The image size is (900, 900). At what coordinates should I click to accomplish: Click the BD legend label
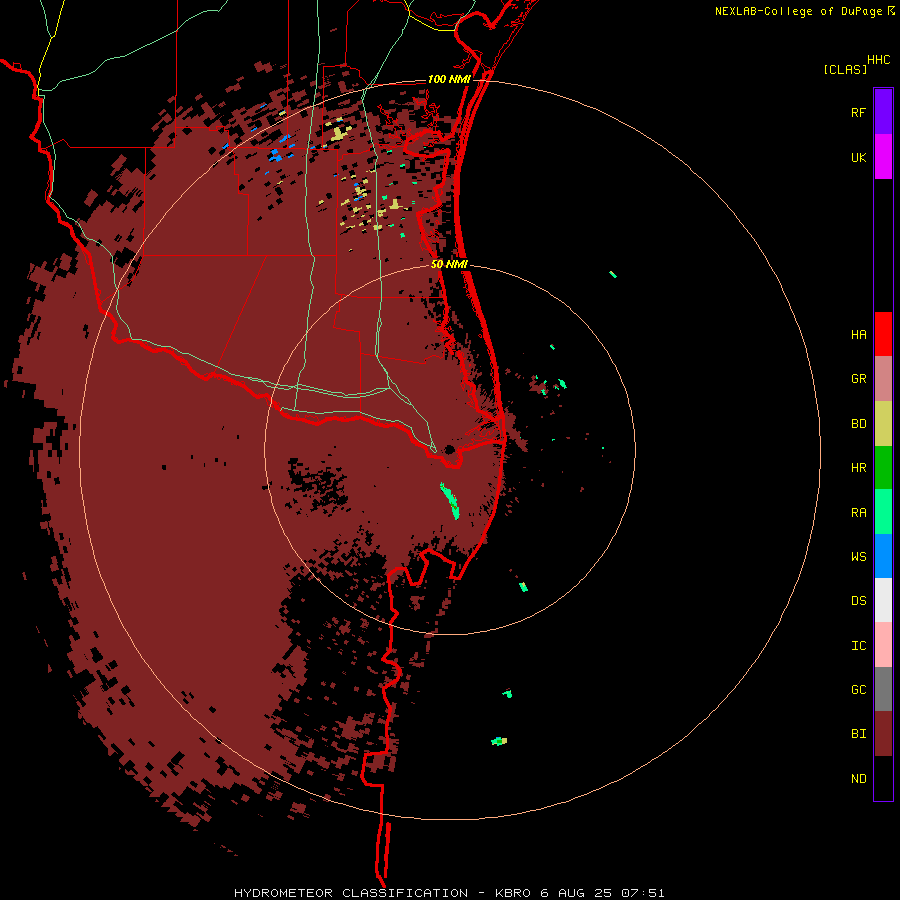click(x=859, y=424)
